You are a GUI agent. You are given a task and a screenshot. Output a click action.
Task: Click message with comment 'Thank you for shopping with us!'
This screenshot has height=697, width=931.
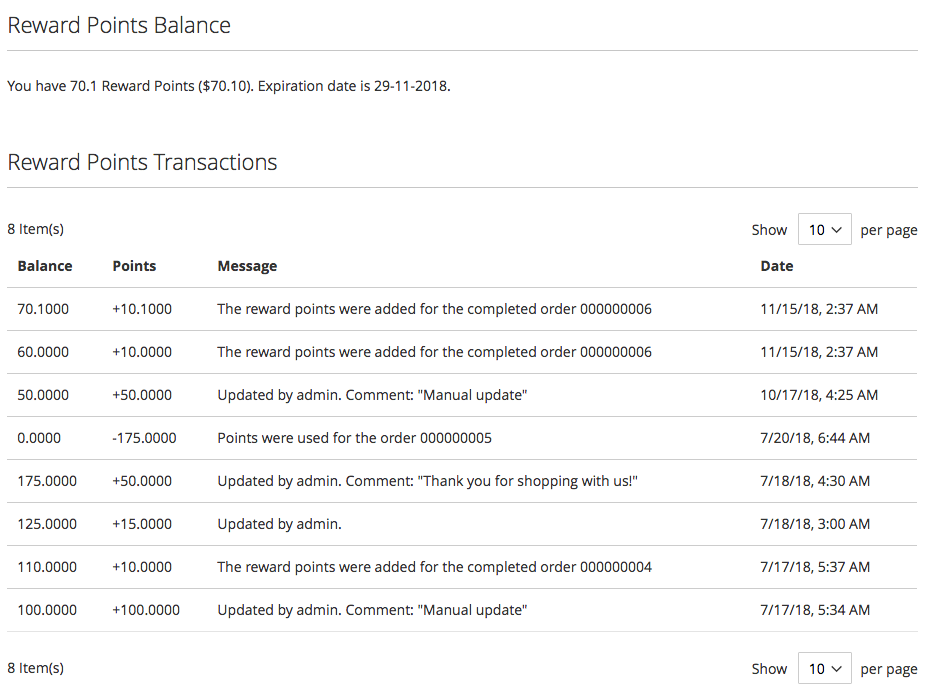(428, 481)
